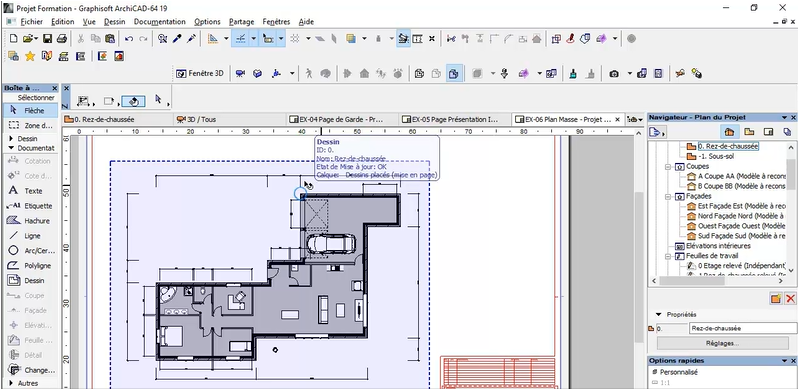The image size is (799, 390).
Task: Pick the Polyligne tool
Action: click(31, 266)
